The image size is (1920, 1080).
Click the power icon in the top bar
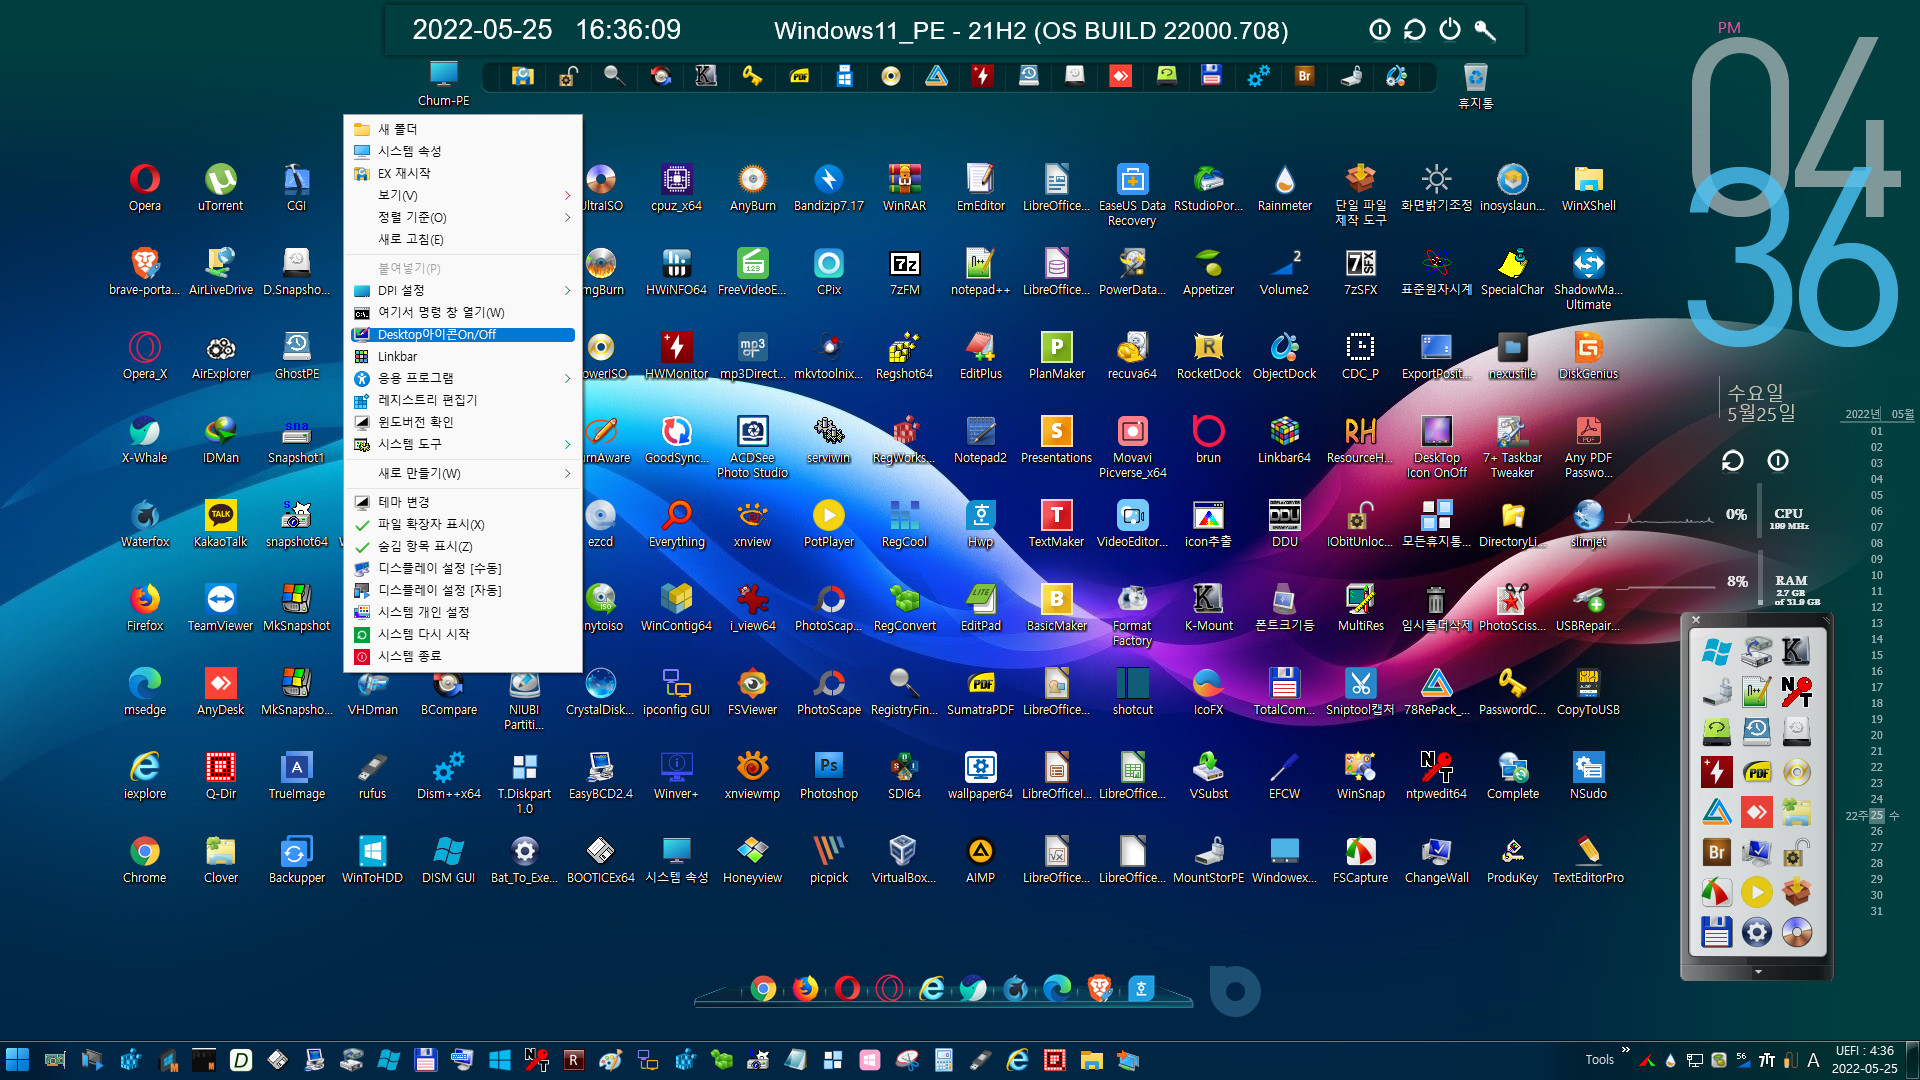[x=1450, y=30]
